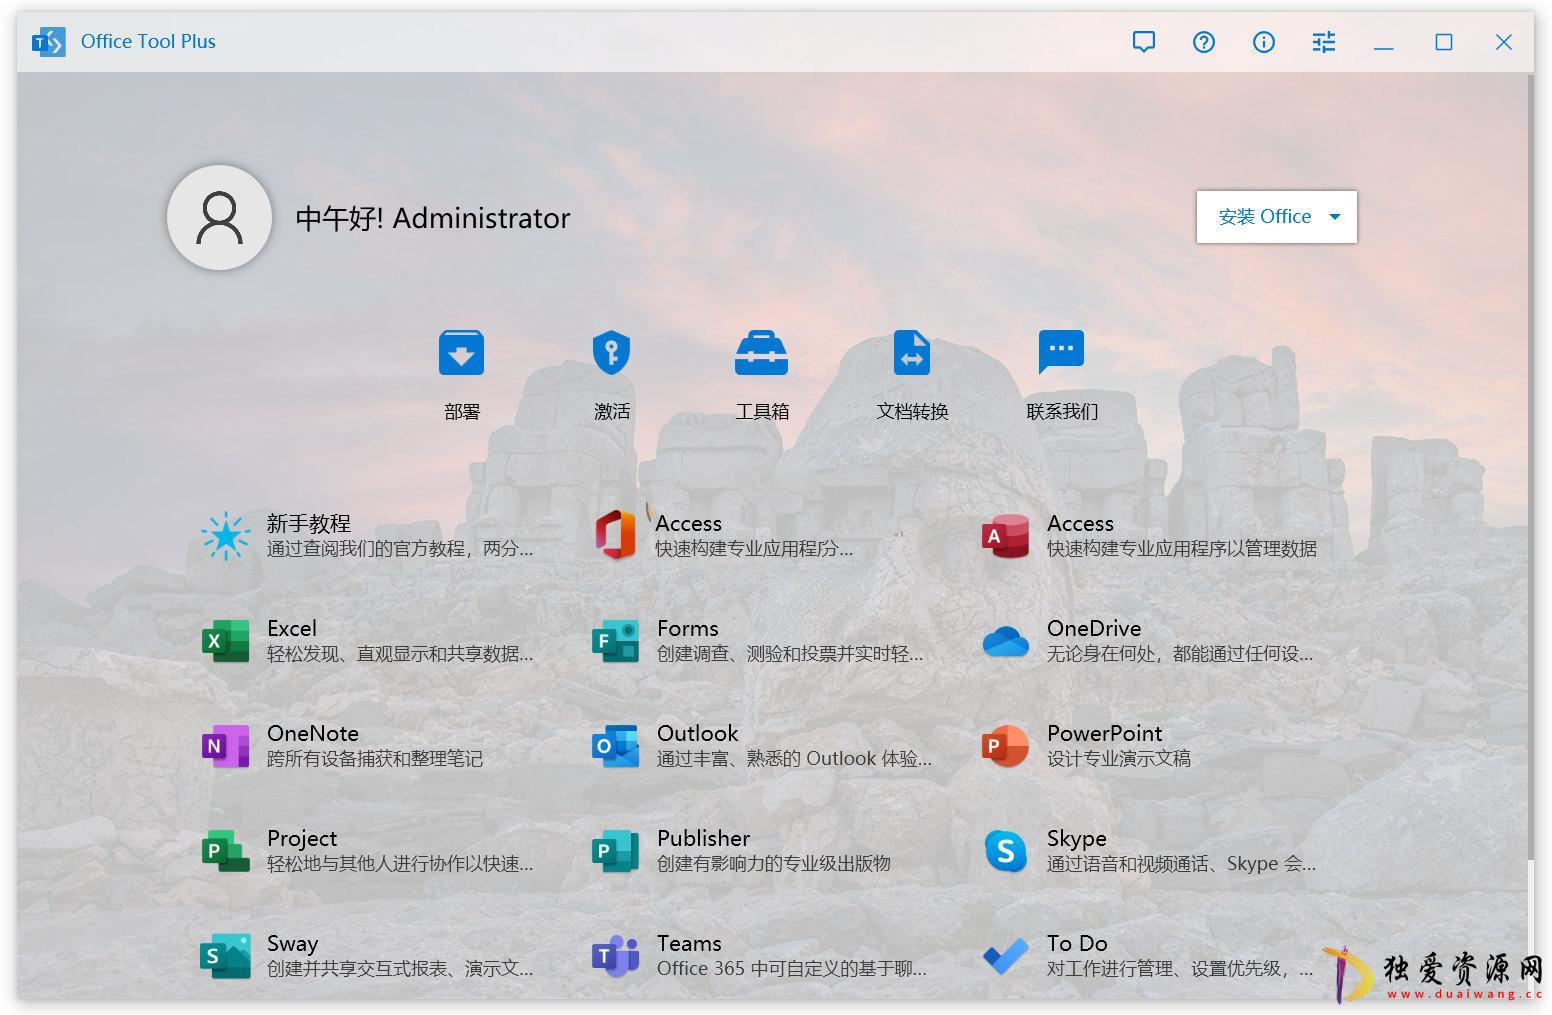
Task: Open the help question mark icon
Action: coord(1204,42)
